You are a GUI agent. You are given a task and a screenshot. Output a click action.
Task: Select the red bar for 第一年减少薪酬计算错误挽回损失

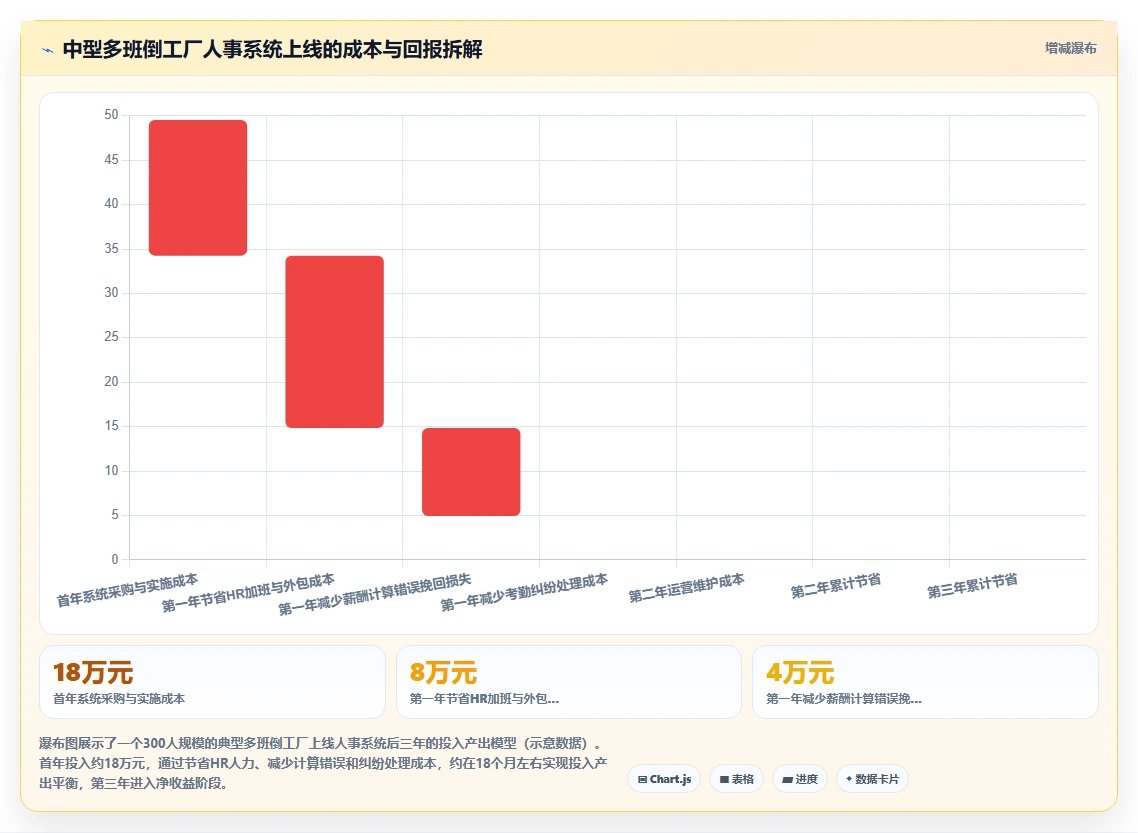pos(471,472)
